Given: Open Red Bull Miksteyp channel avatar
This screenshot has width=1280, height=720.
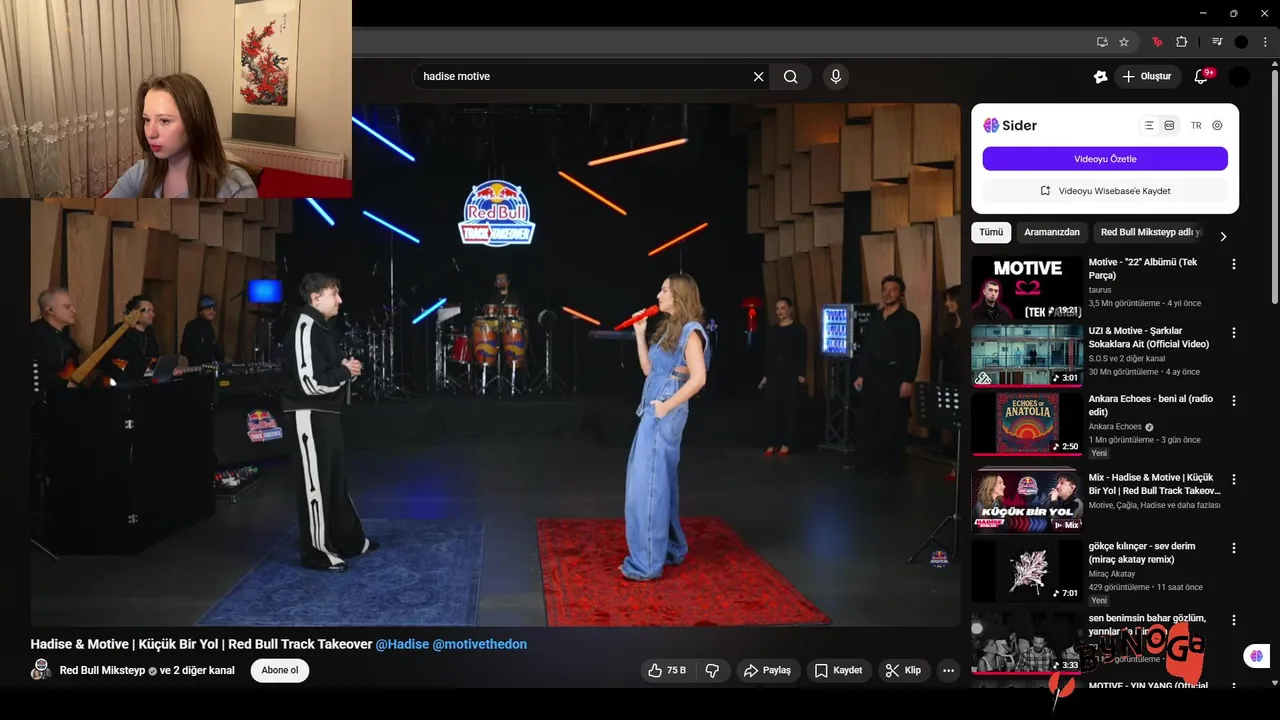Looking at the screenshot, I should click(41, 670).
